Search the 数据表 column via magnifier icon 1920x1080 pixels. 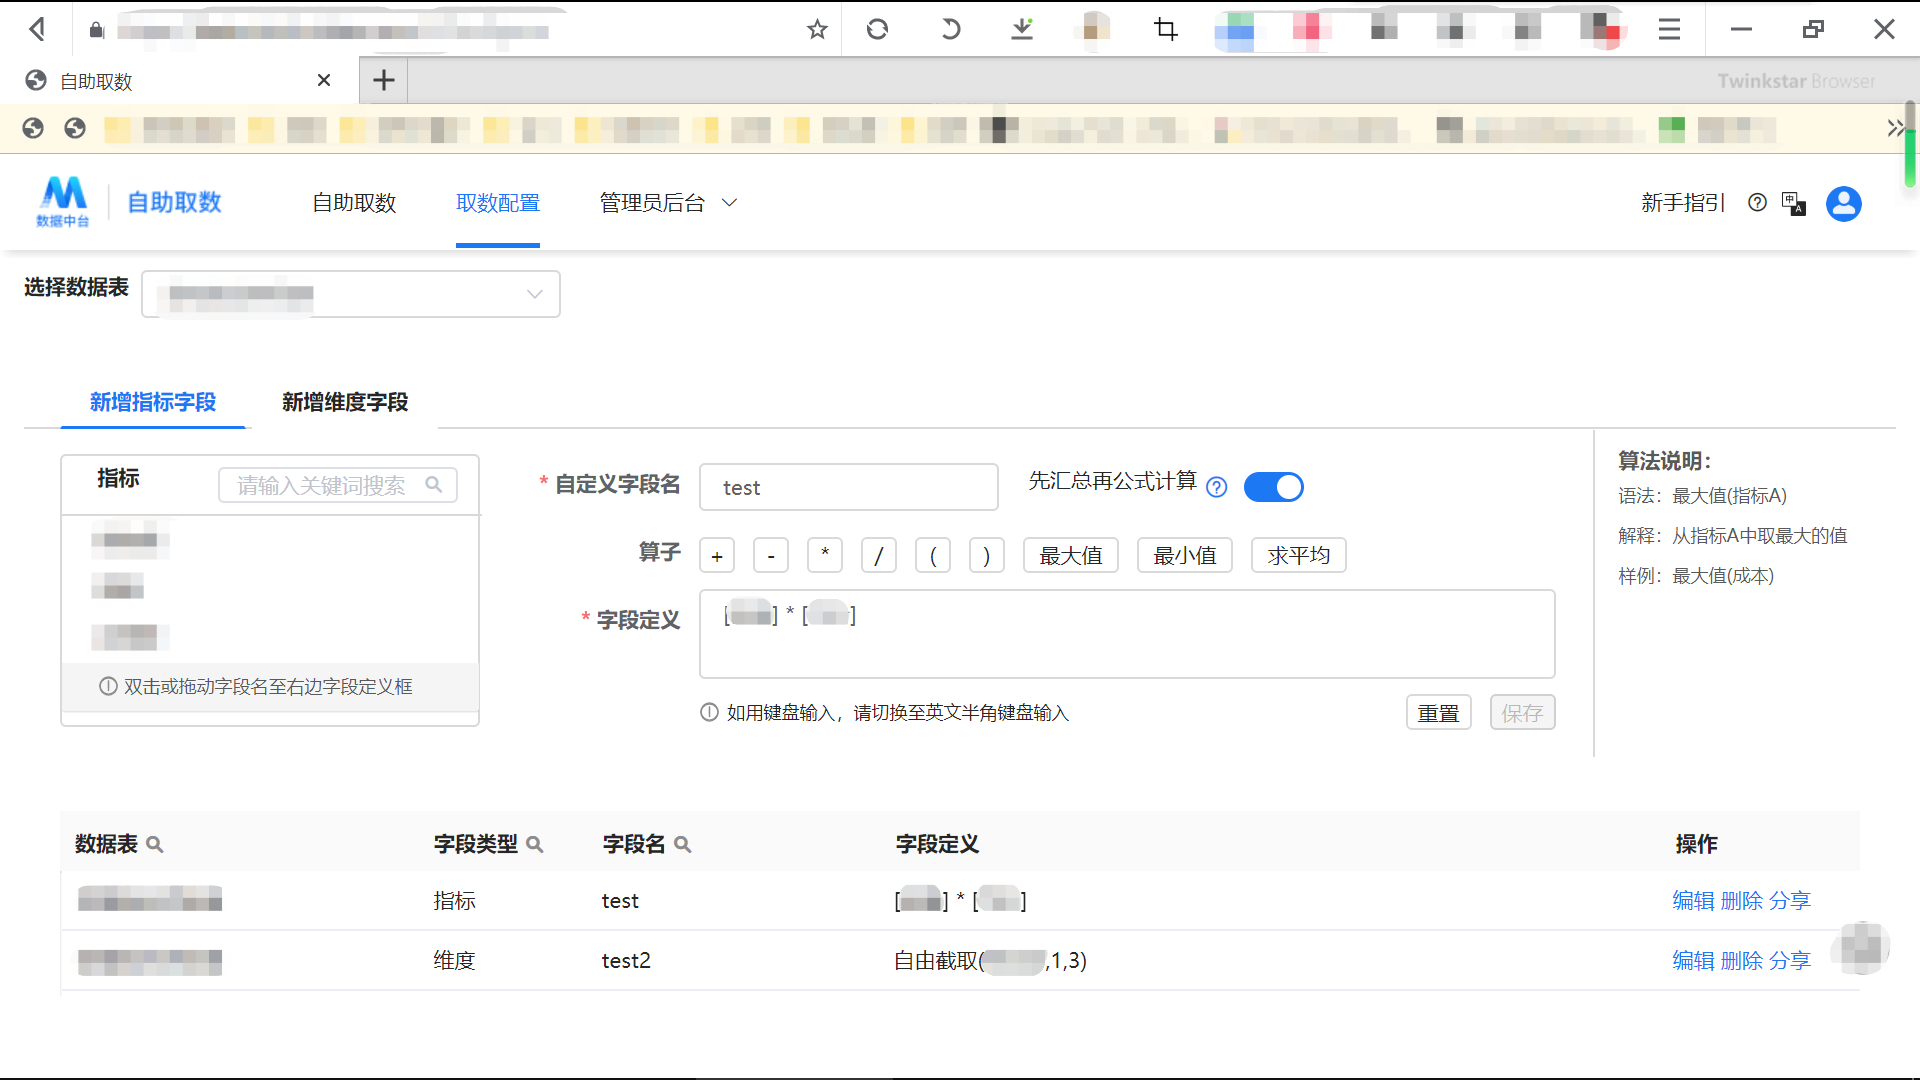coord(155,844)
